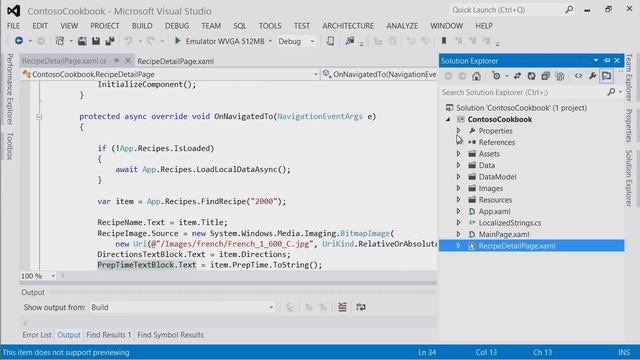
Task: Open Properties via the wrench icon
Action: [592, 76]
